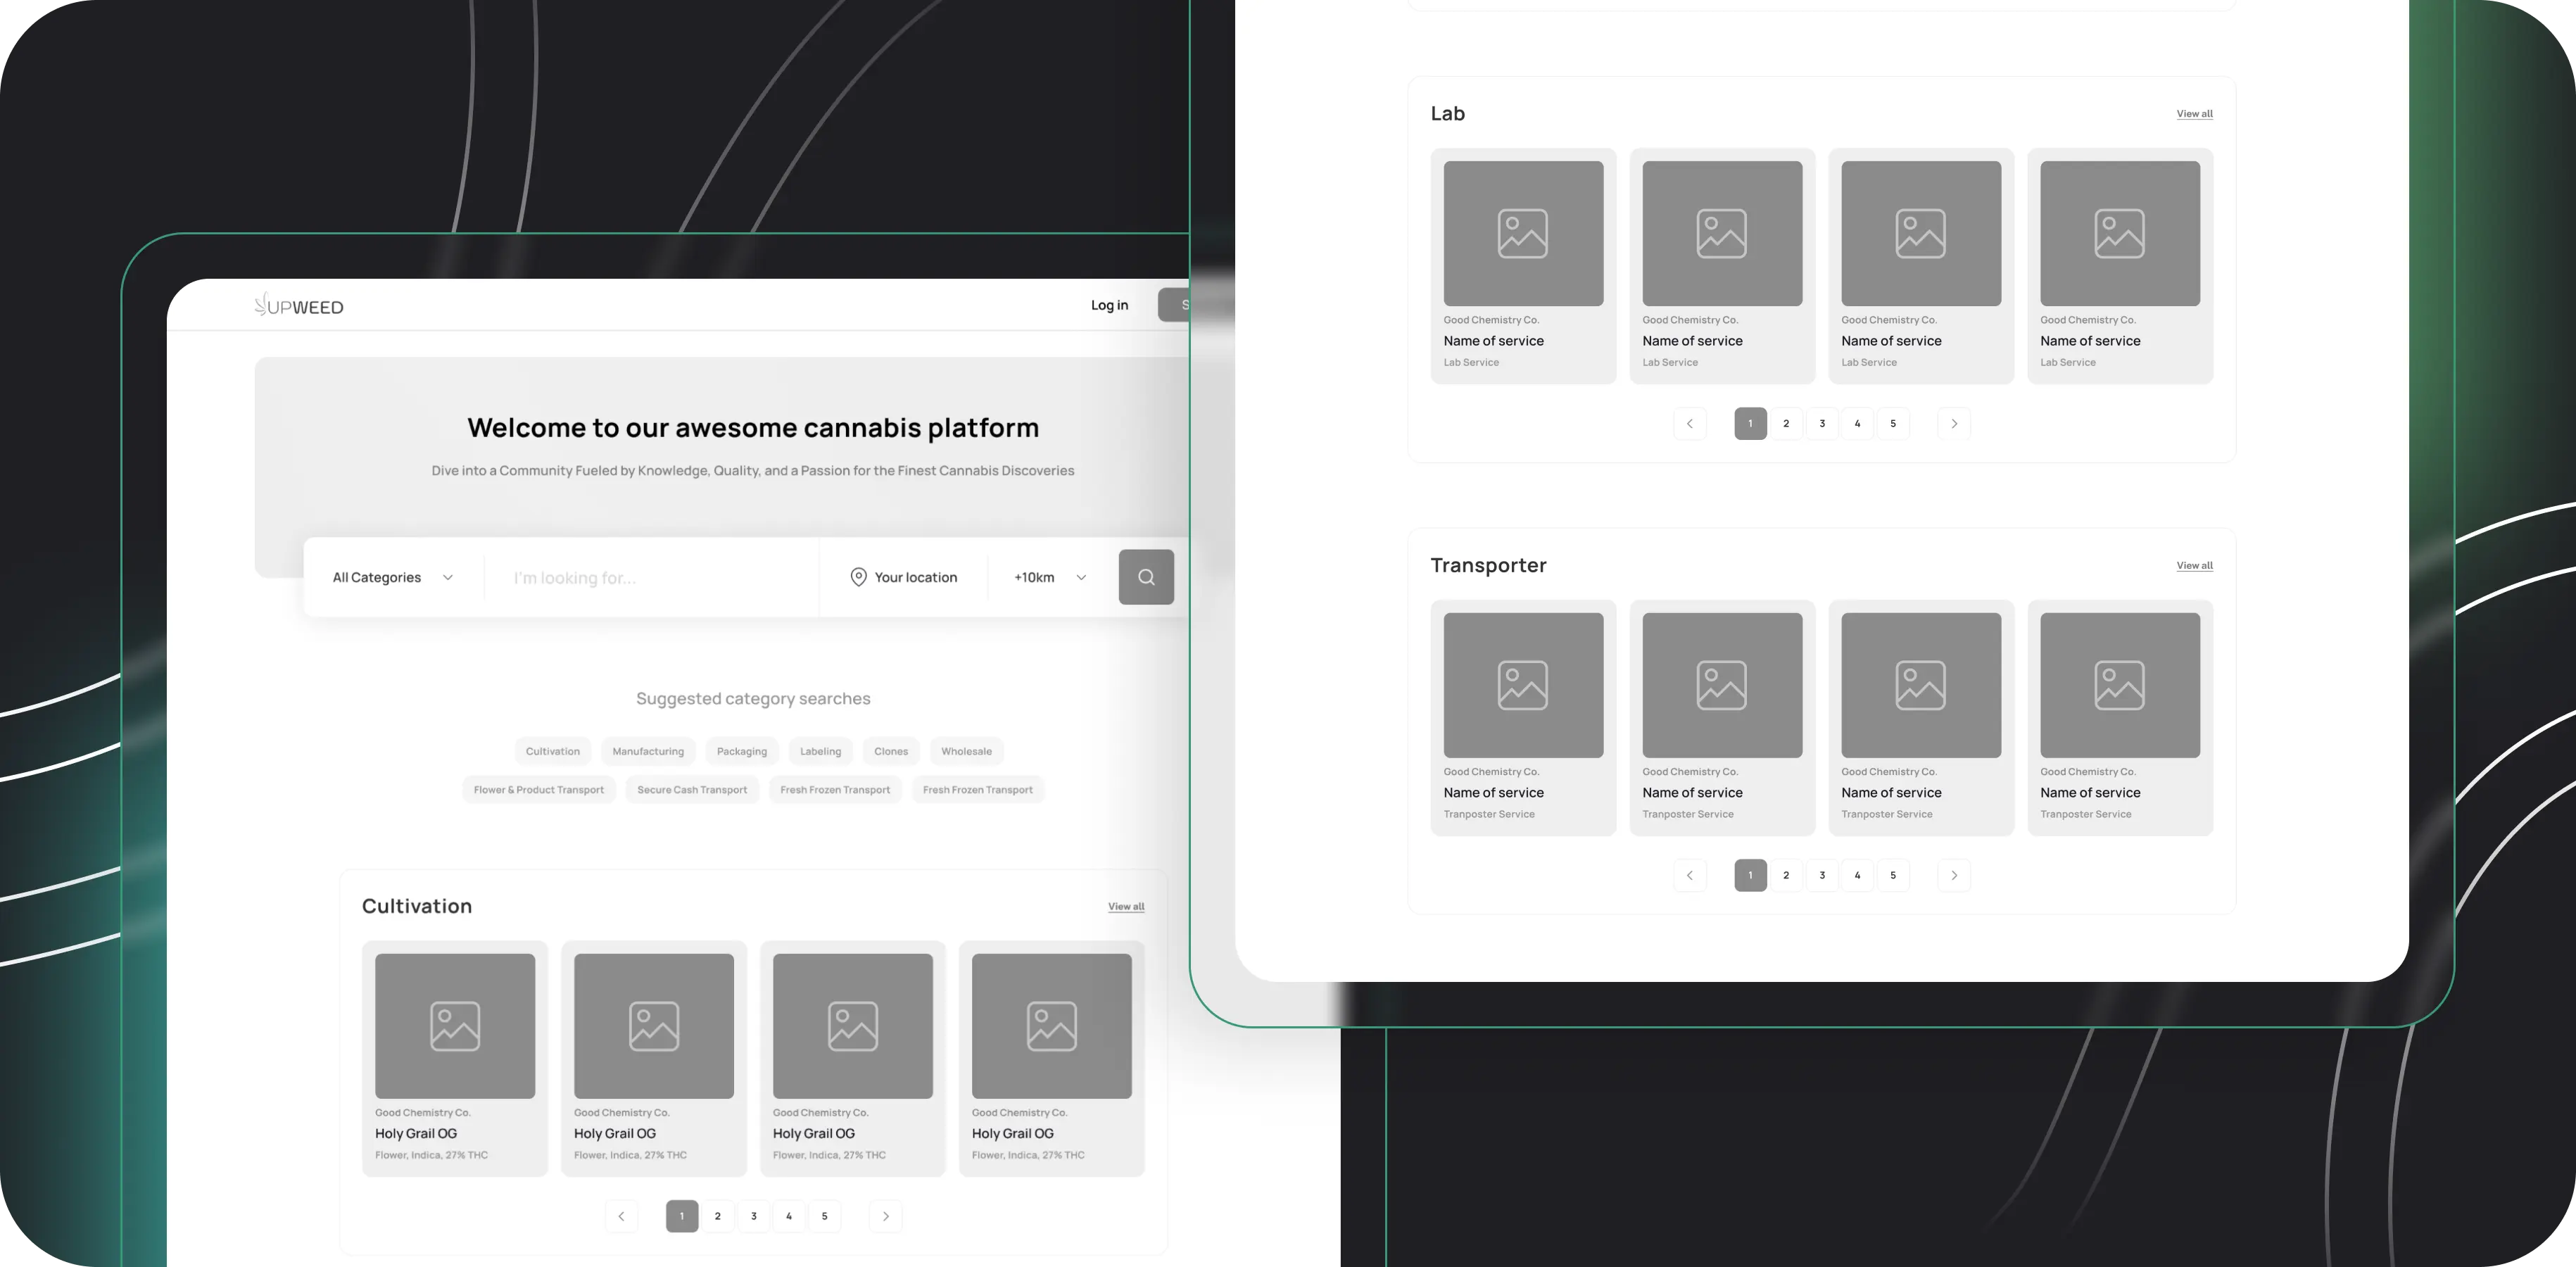
Task: Open first Lab Service card image
Action: [x=1523, y=233]
